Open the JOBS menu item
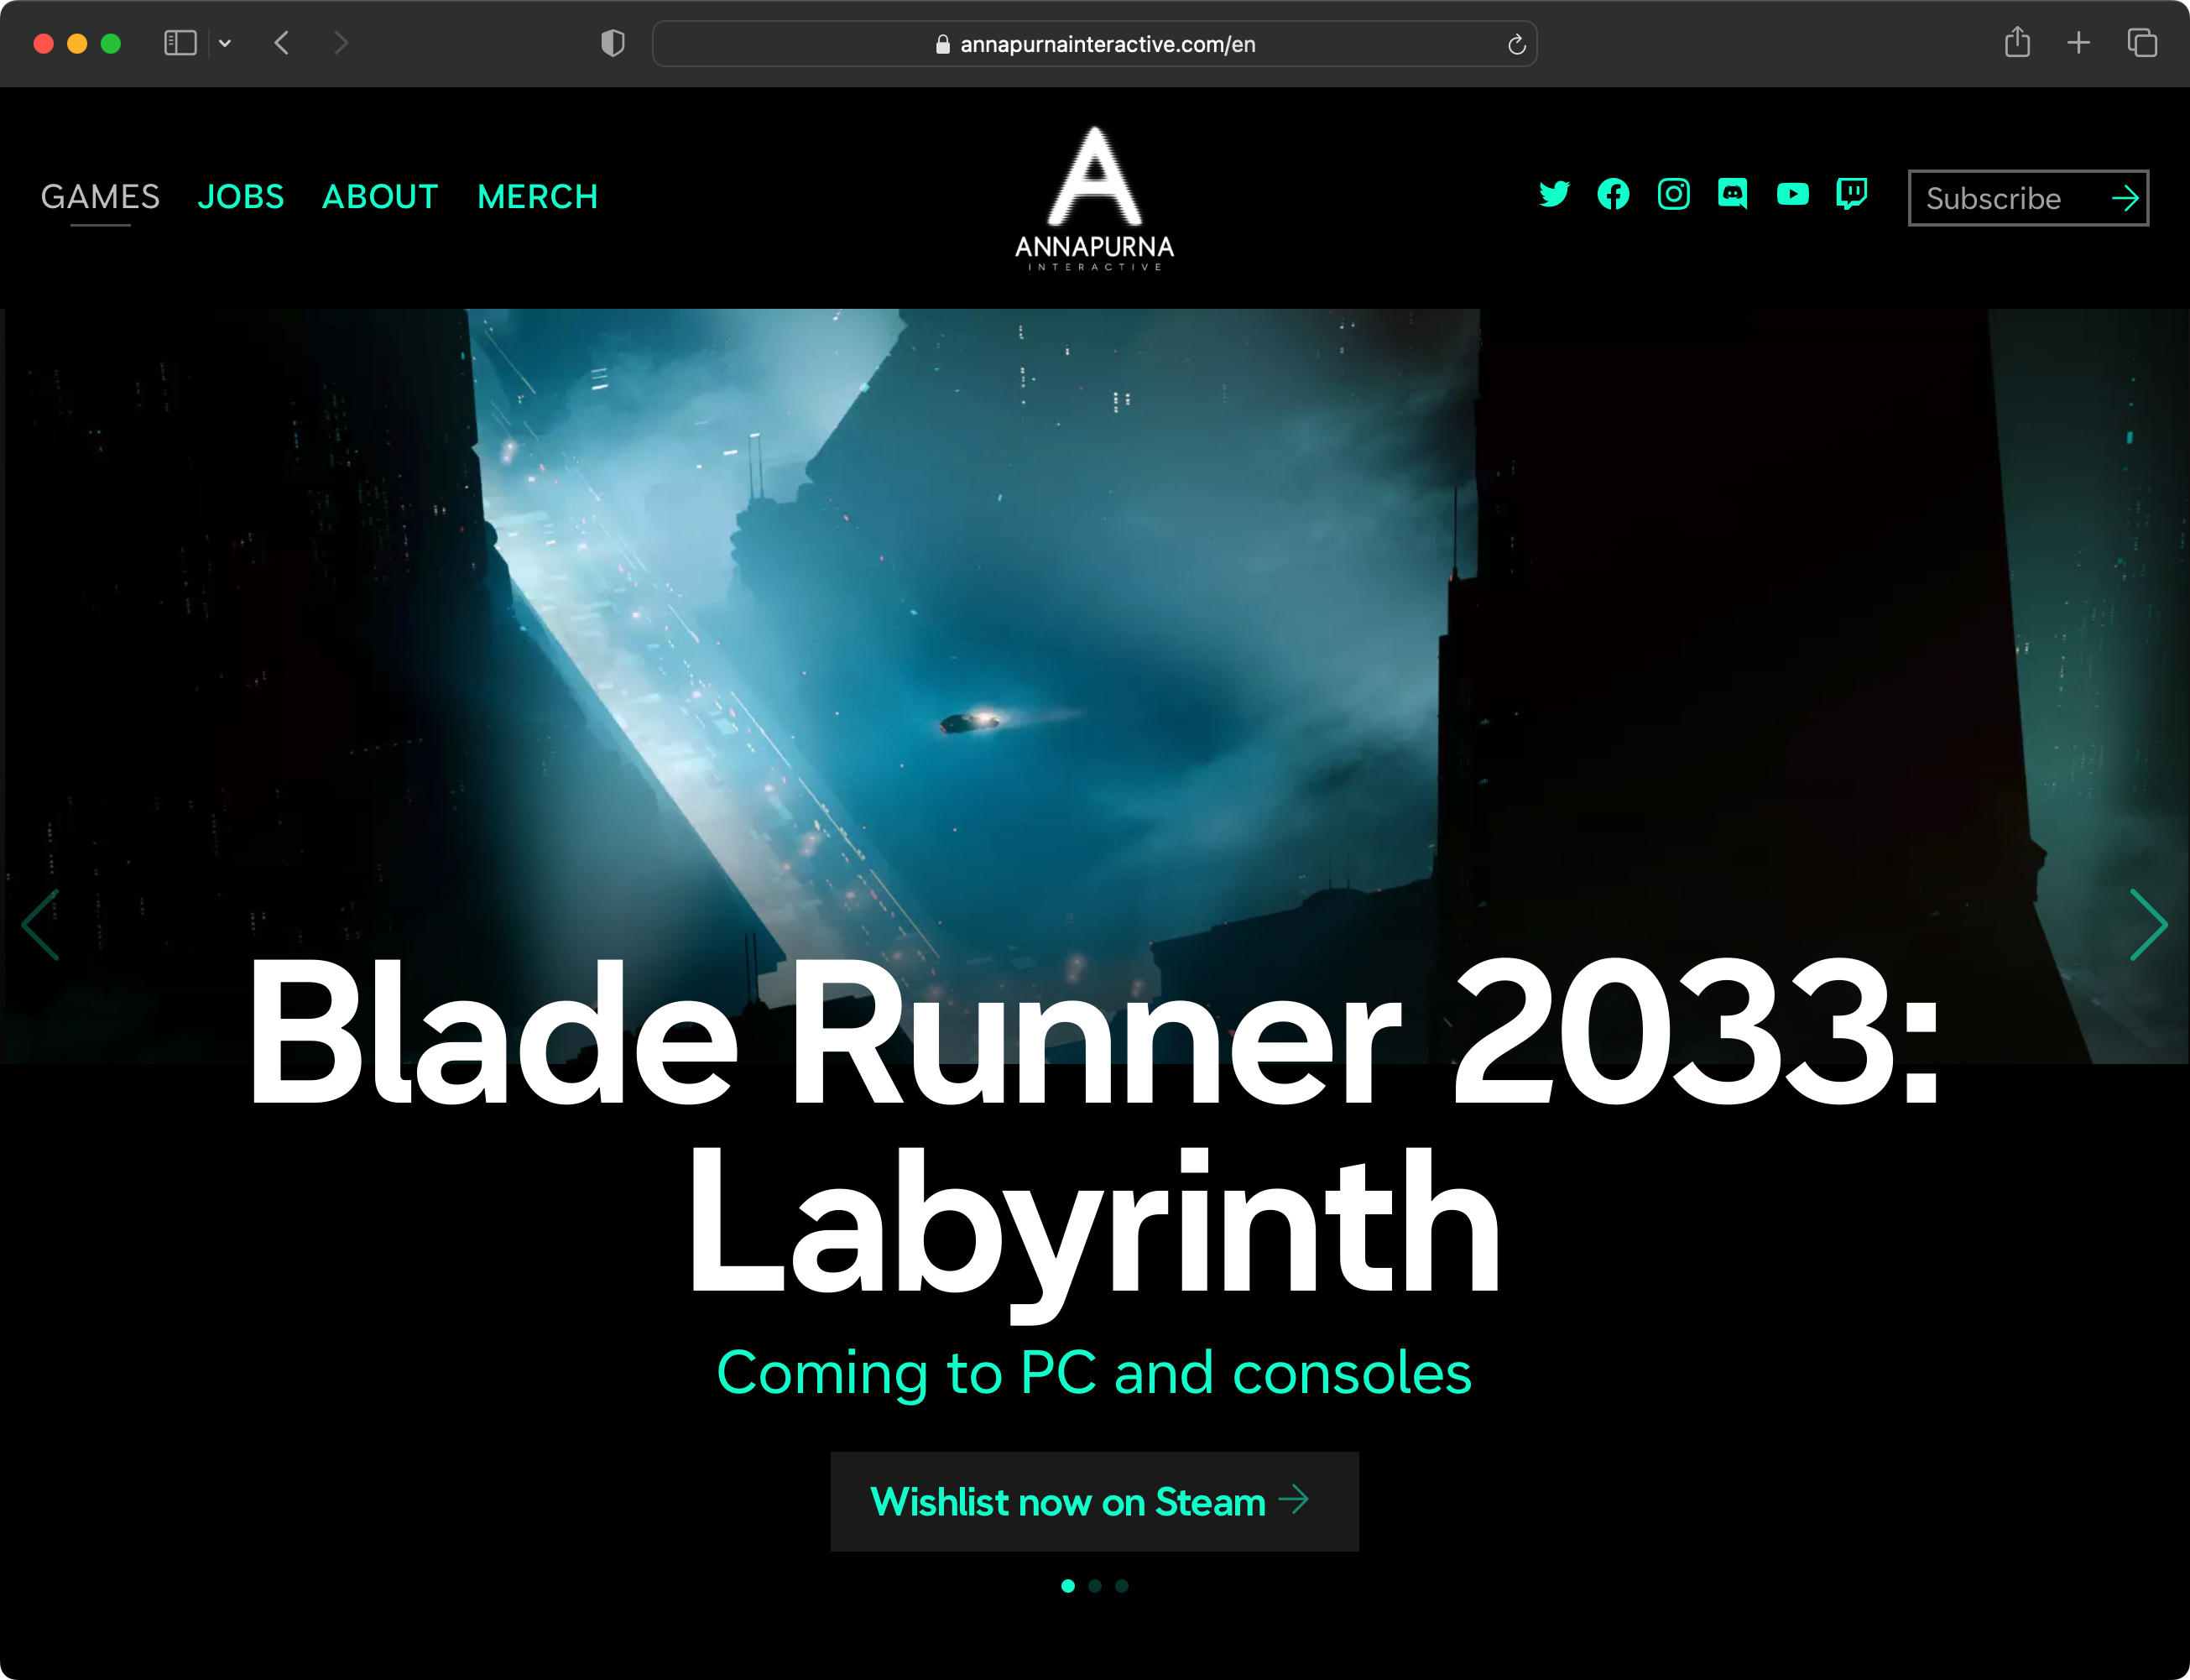The image size is (2190, 1680). click(241, 197)
